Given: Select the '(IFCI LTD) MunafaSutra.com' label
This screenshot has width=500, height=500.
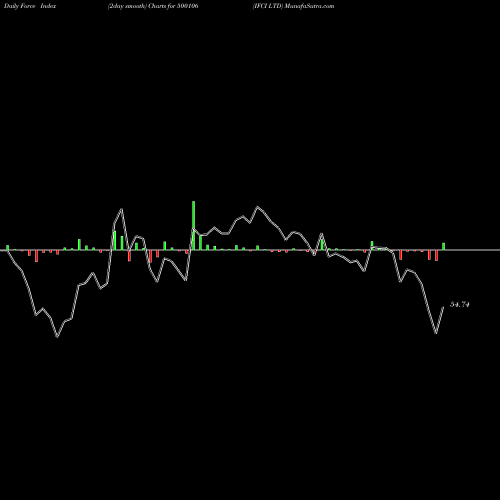Looking at the screenshot, I should [293, 6].
